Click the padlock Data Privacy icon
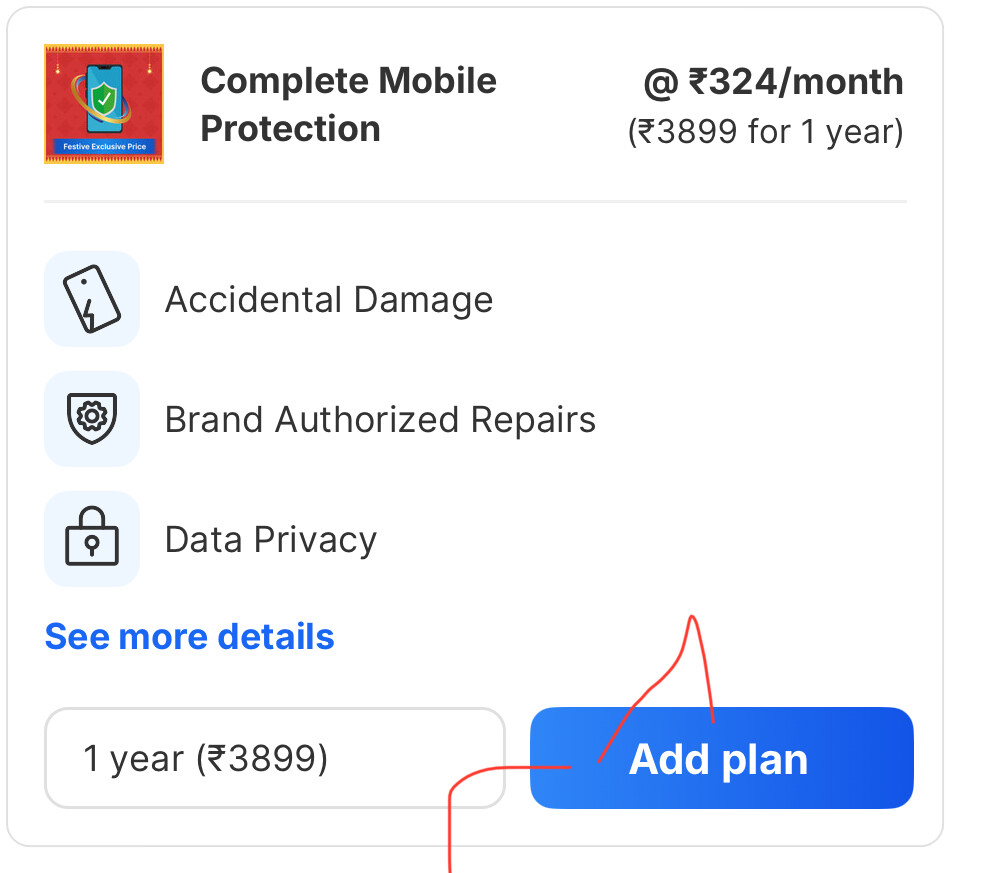 (92, 539)
